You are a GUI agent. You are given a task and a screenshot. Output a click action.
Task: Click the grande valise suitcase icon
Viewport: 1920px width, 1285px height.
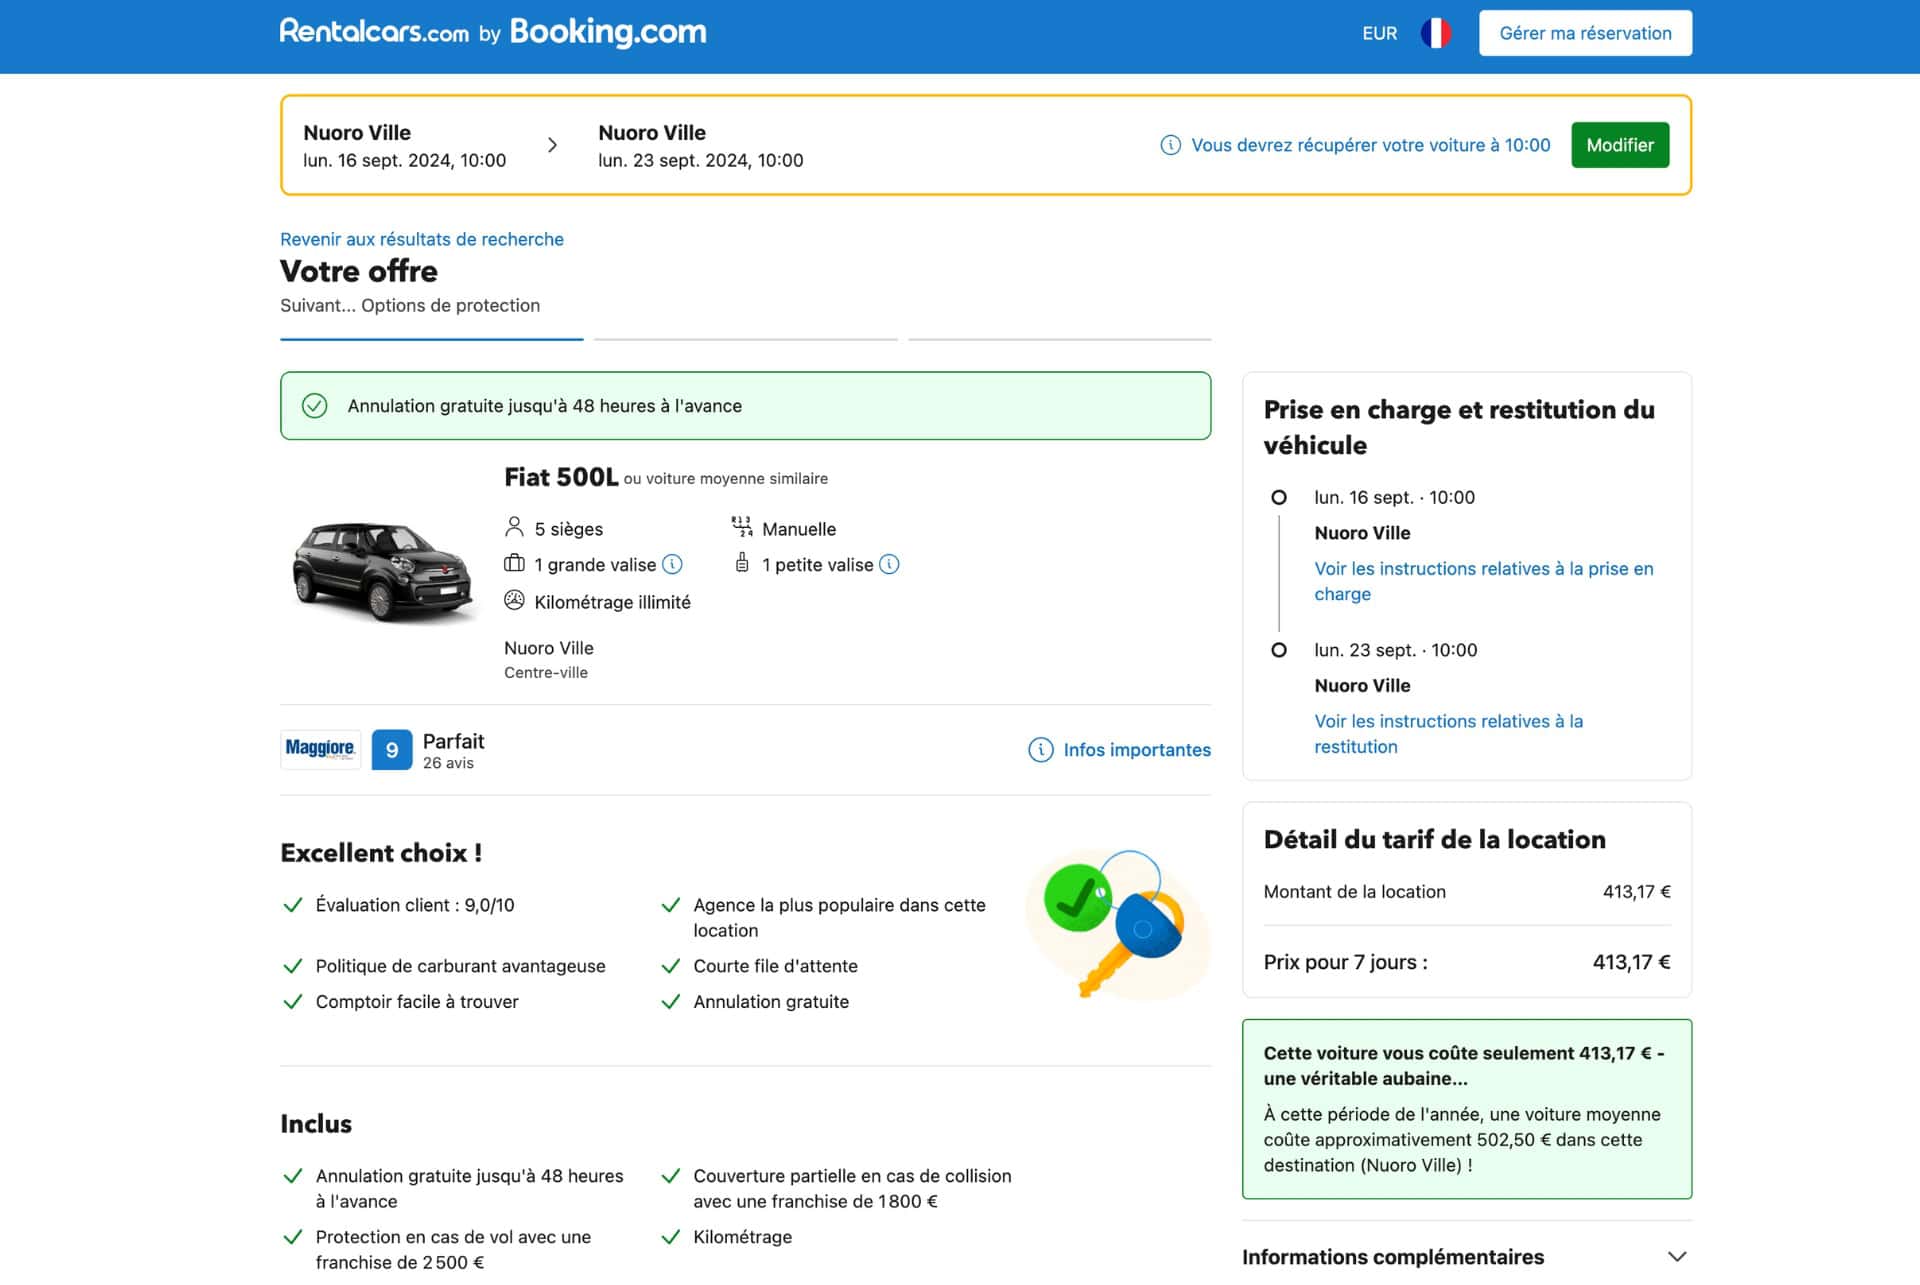click(x=514, y=564)
